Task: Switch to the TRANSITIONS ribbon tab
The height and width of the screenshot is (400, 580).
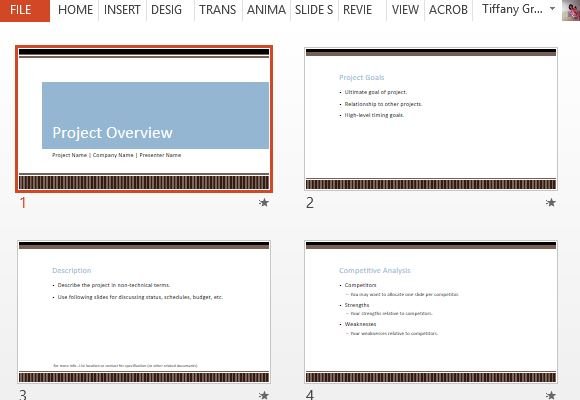Action: pyautogui.click(x=218, y=10)
